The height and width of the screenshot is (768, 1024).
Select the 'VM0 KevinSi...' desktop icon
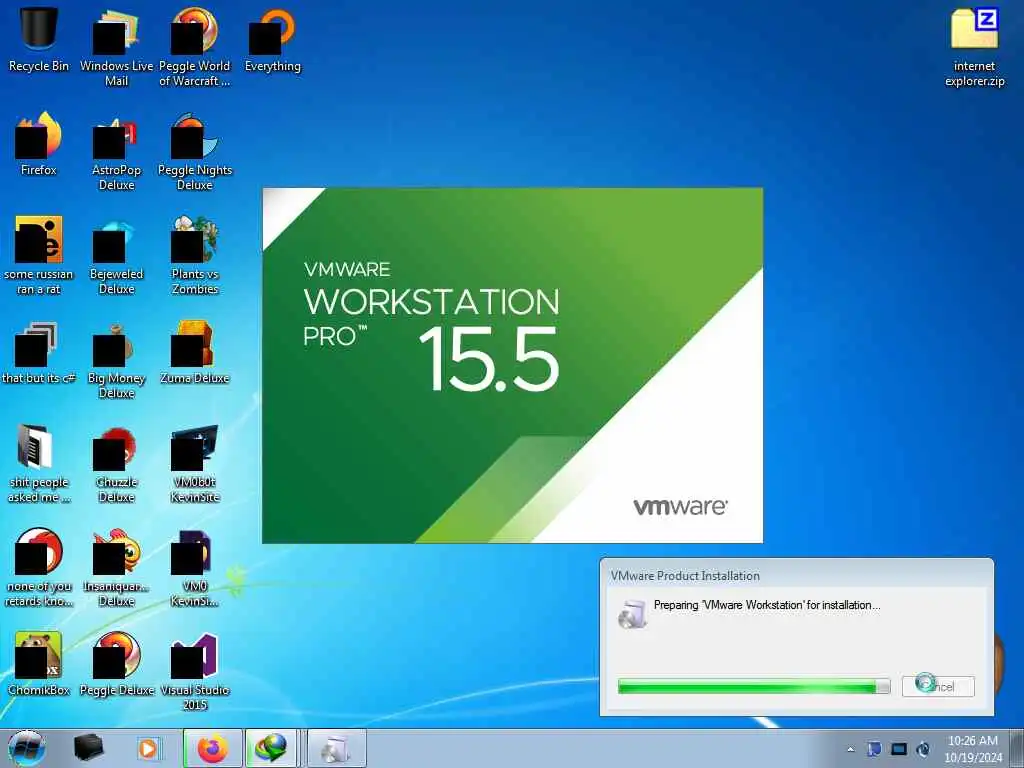pos(195,568)
